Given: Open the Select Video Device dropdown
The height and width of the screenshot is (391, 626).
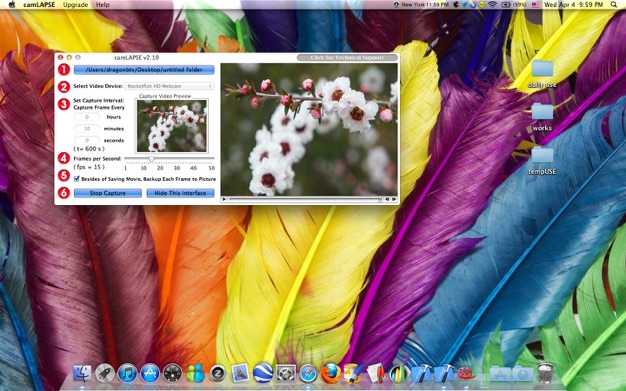Looking at the screenshot, I should [x=170, y=86].
